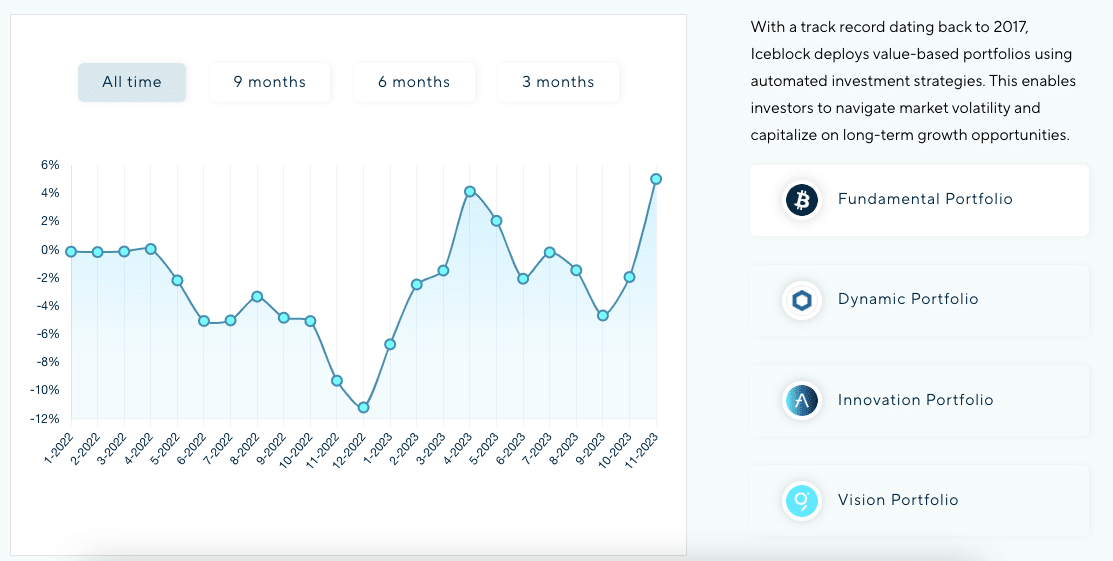Click the 8-2022 data point
The height and width of the screenshot is (561, 1113).
coord(257,296)
